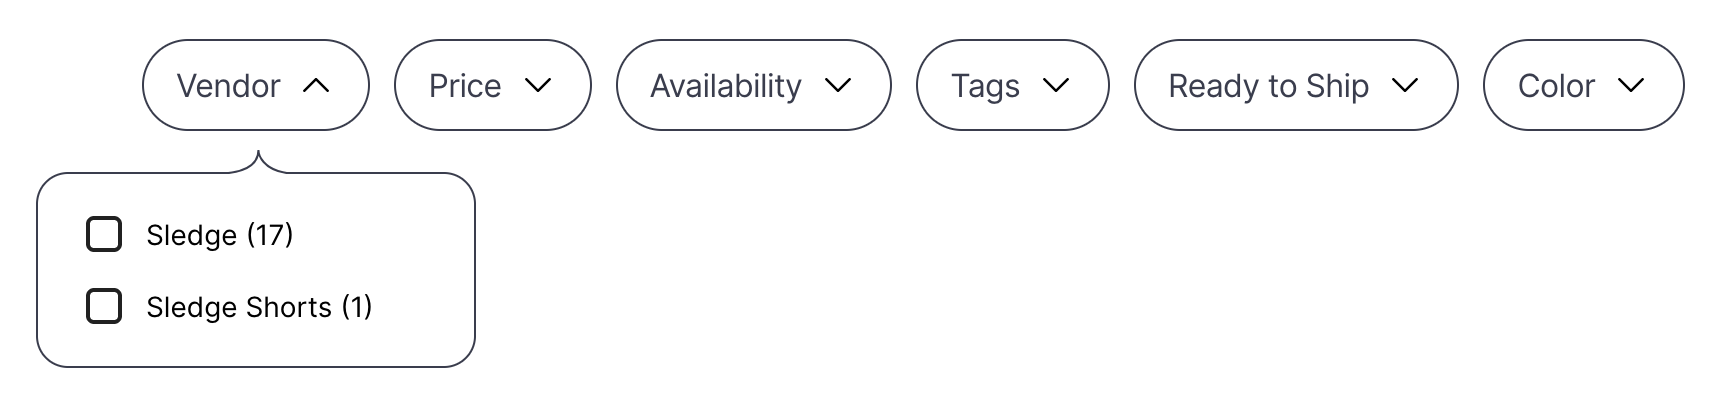Open the Availability filter dropdown
This screenshot has width=1736, height=406.
pos(753,86)
